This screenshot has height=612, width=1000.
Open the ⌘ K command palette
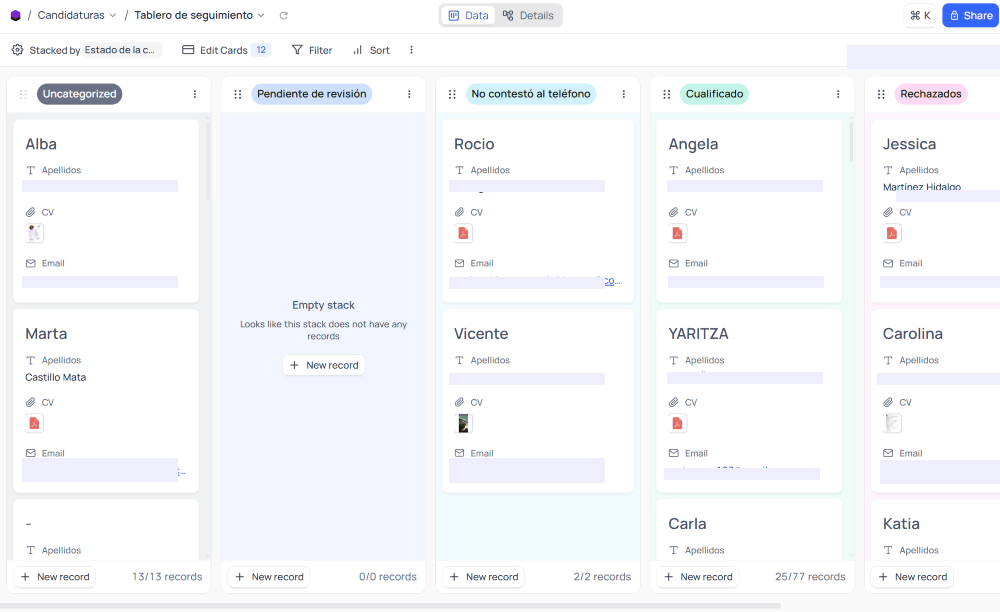pyautogui.click(x=920, y=16)
